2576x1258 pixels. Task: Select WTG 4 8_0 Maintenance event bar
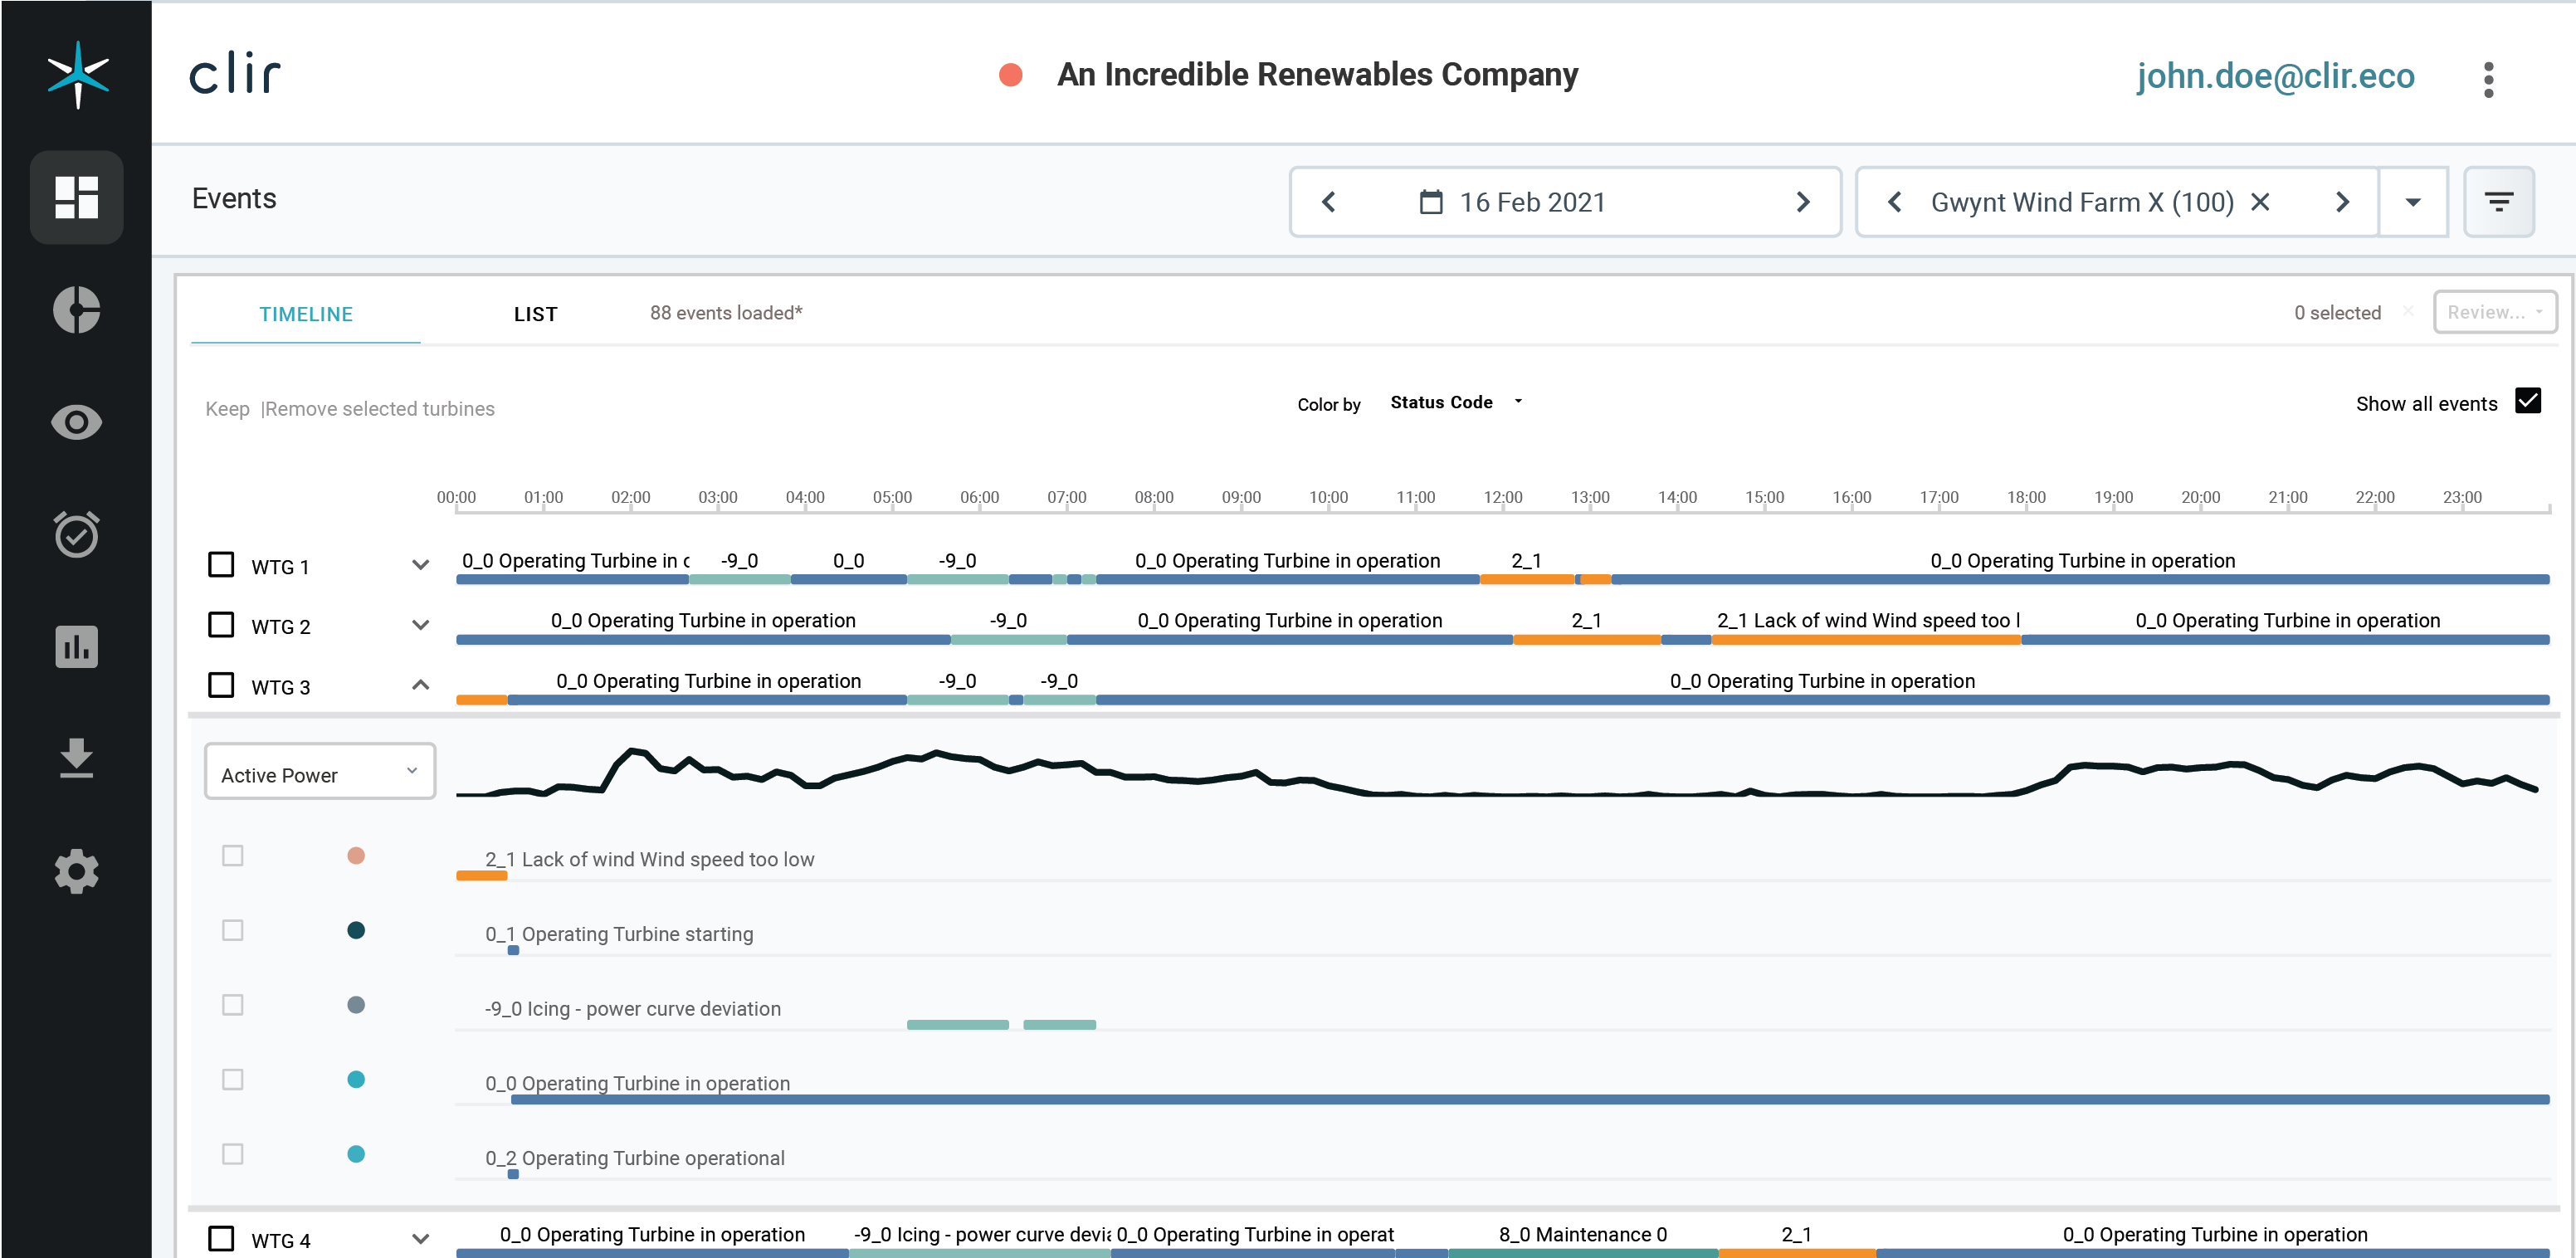(1583, 1252)
